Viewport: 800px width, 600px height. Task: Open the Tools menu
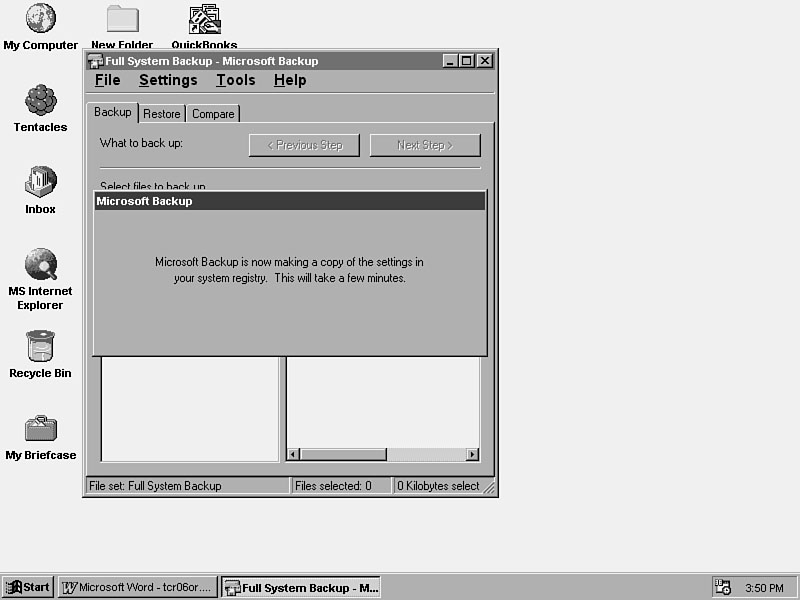[x=235, y=80]
